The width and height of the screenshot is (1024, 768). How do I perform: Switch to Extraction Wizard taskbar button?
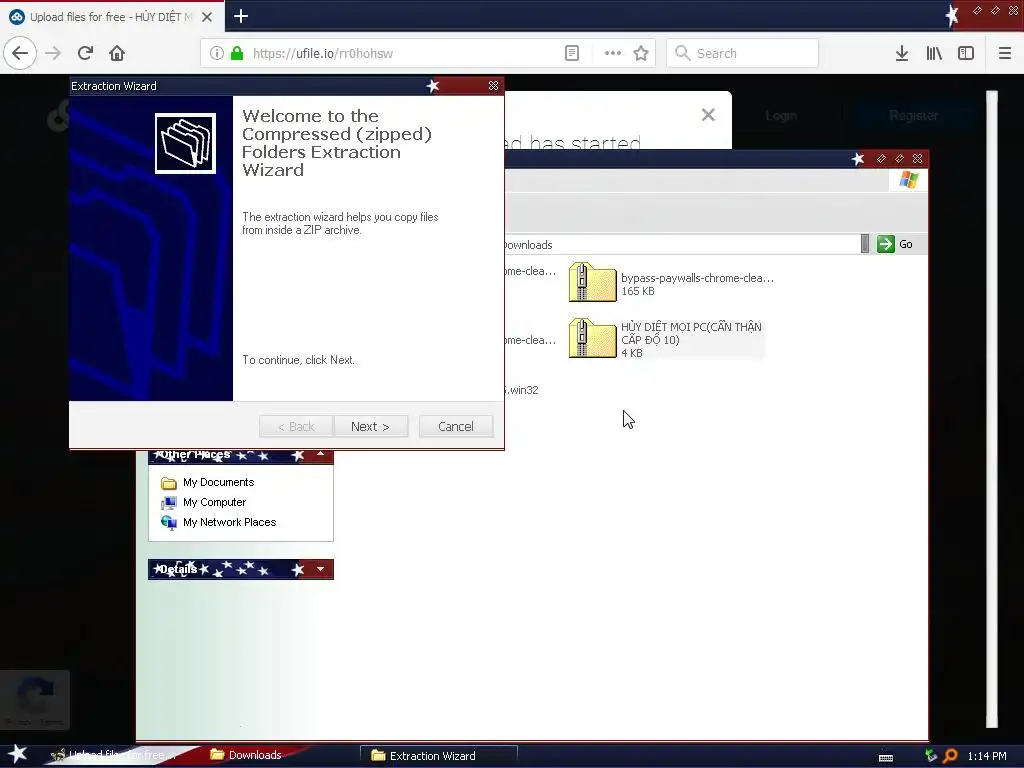pyautogui.click(x=438, y=756)
